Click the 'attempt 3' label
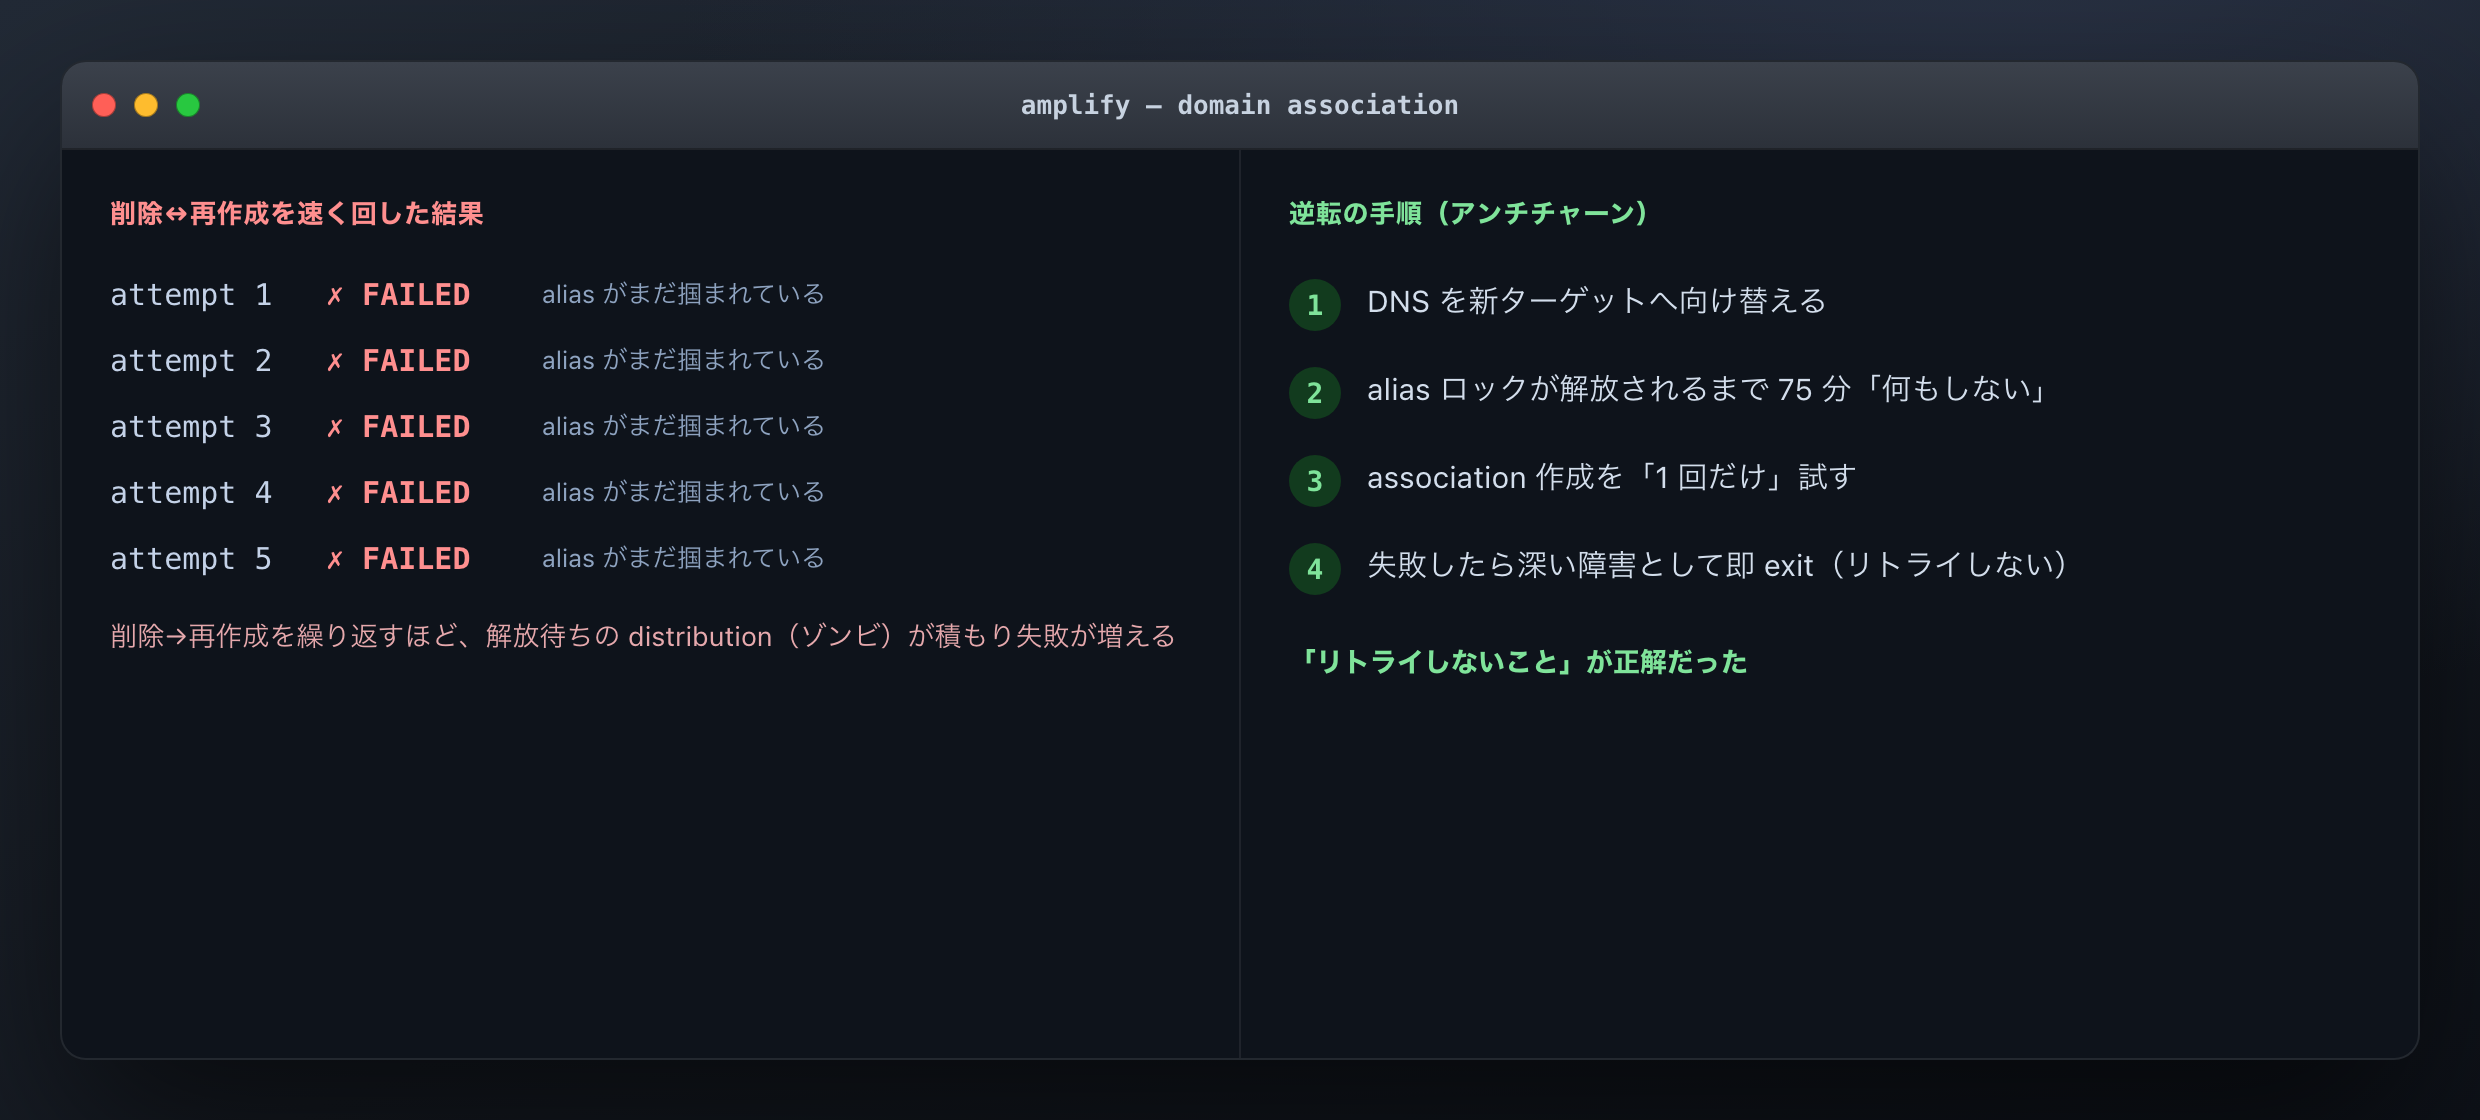 click(191, 427)
